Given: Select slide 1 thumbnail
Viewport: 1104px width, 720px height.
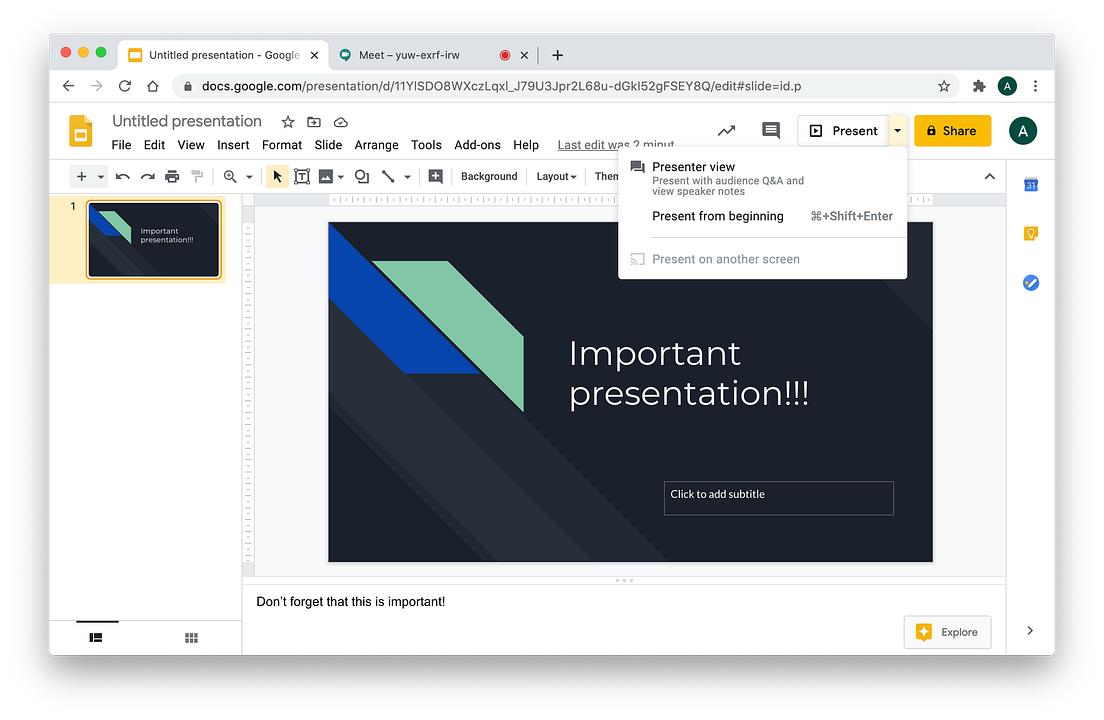Looking at the screenshot, I should click(153, 239).
